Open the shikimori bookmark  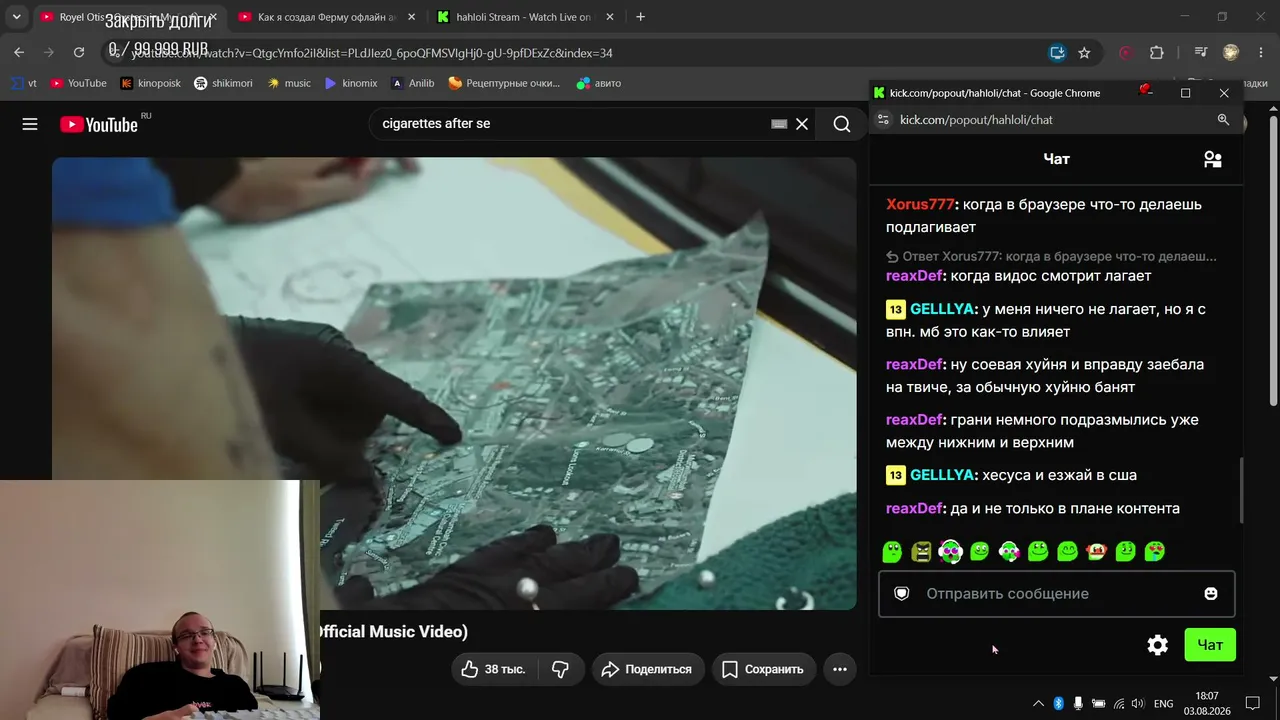(x=223, y=83)
